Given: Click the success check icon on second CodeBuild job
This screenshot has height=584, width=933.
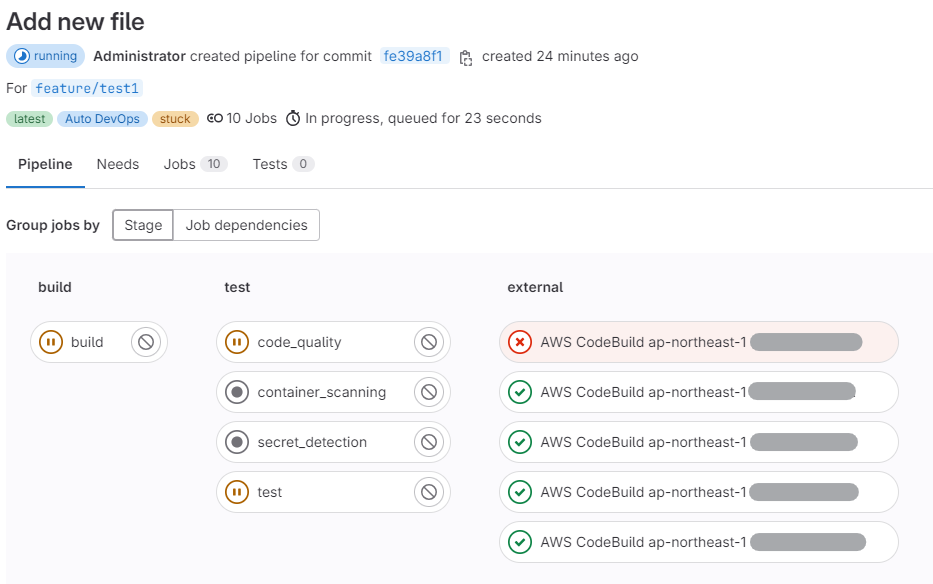Looking at the screenshot, I should (x=519, y=392).
